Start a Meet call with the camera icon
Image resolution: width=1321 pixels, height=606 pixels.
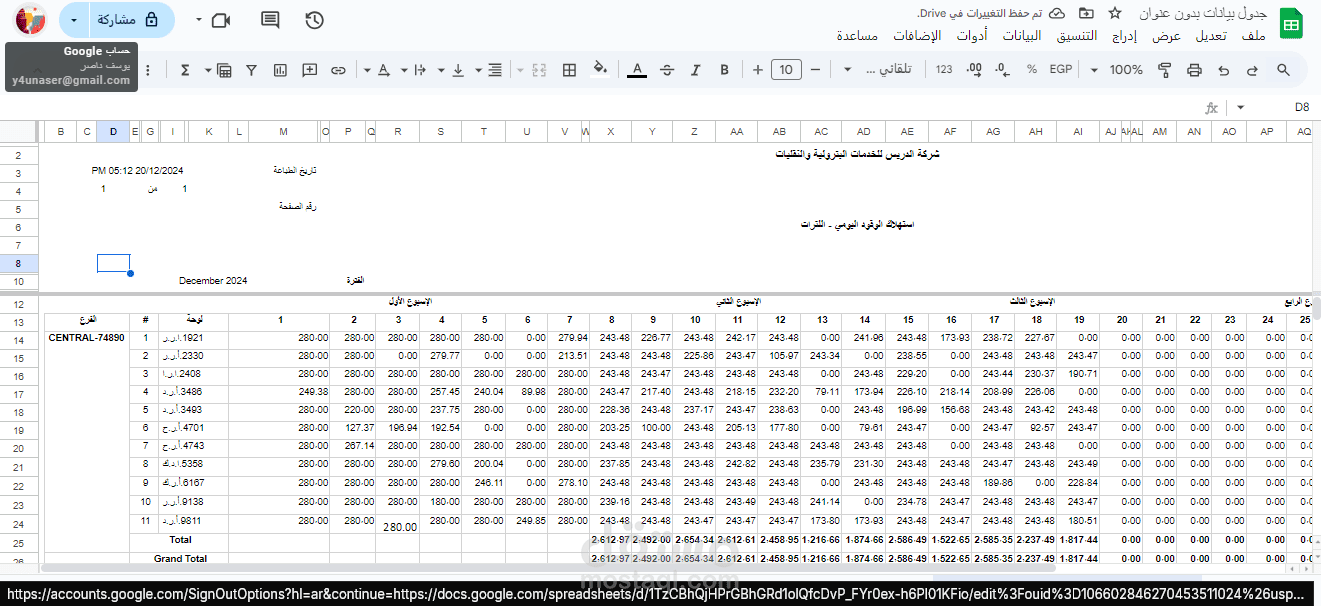click(221, 20)
